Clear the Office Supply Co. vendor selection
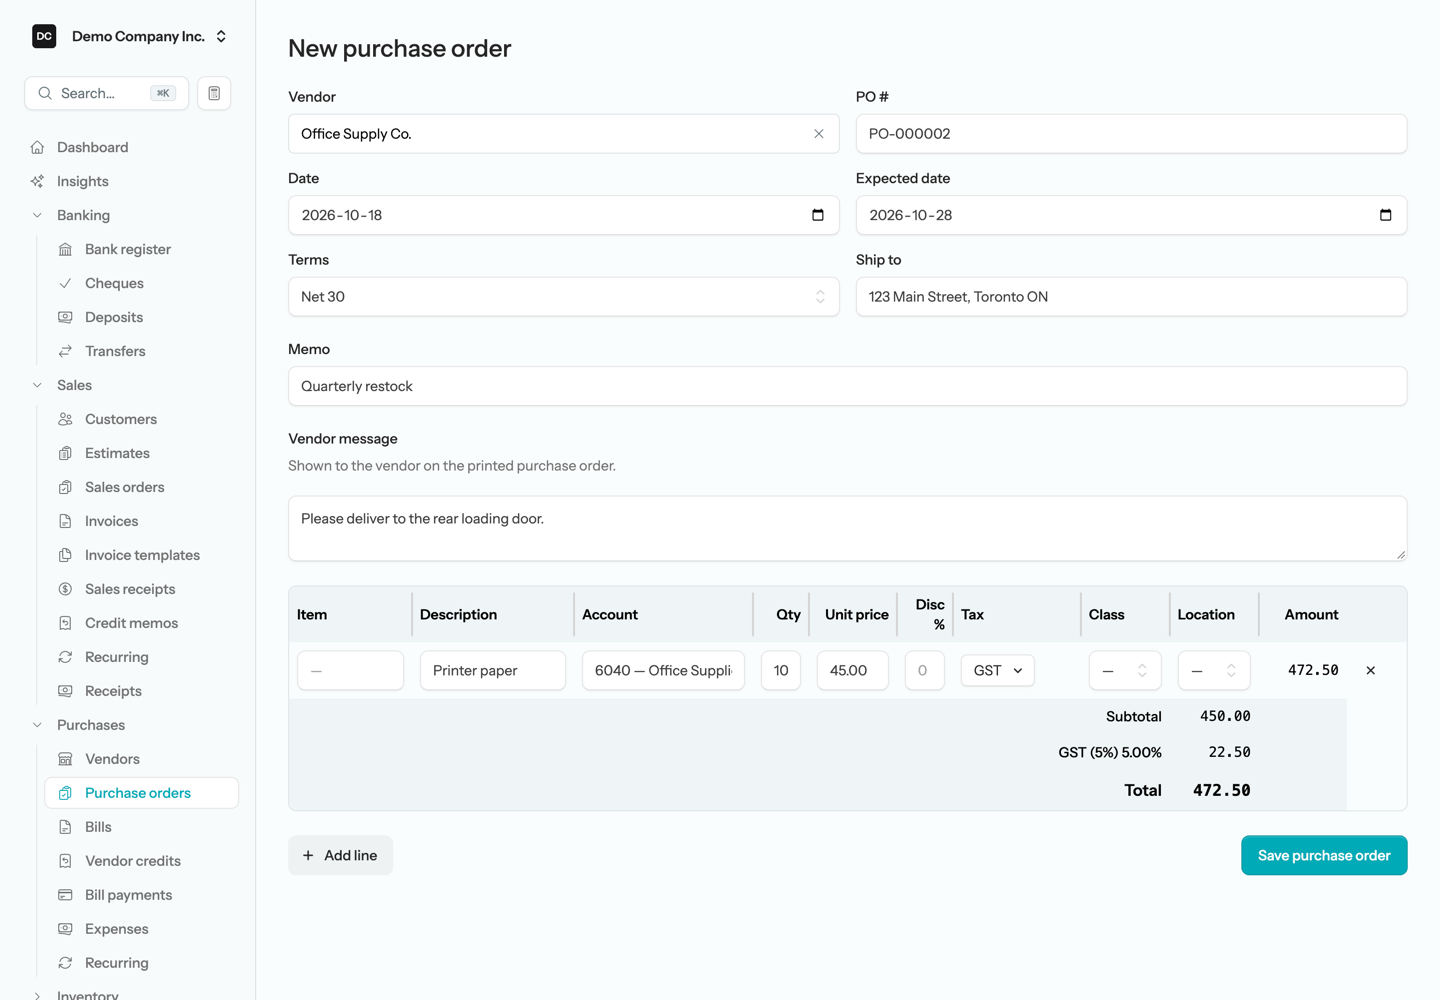The height and width of the screenshot is (1000, 1440). [819, 134]
